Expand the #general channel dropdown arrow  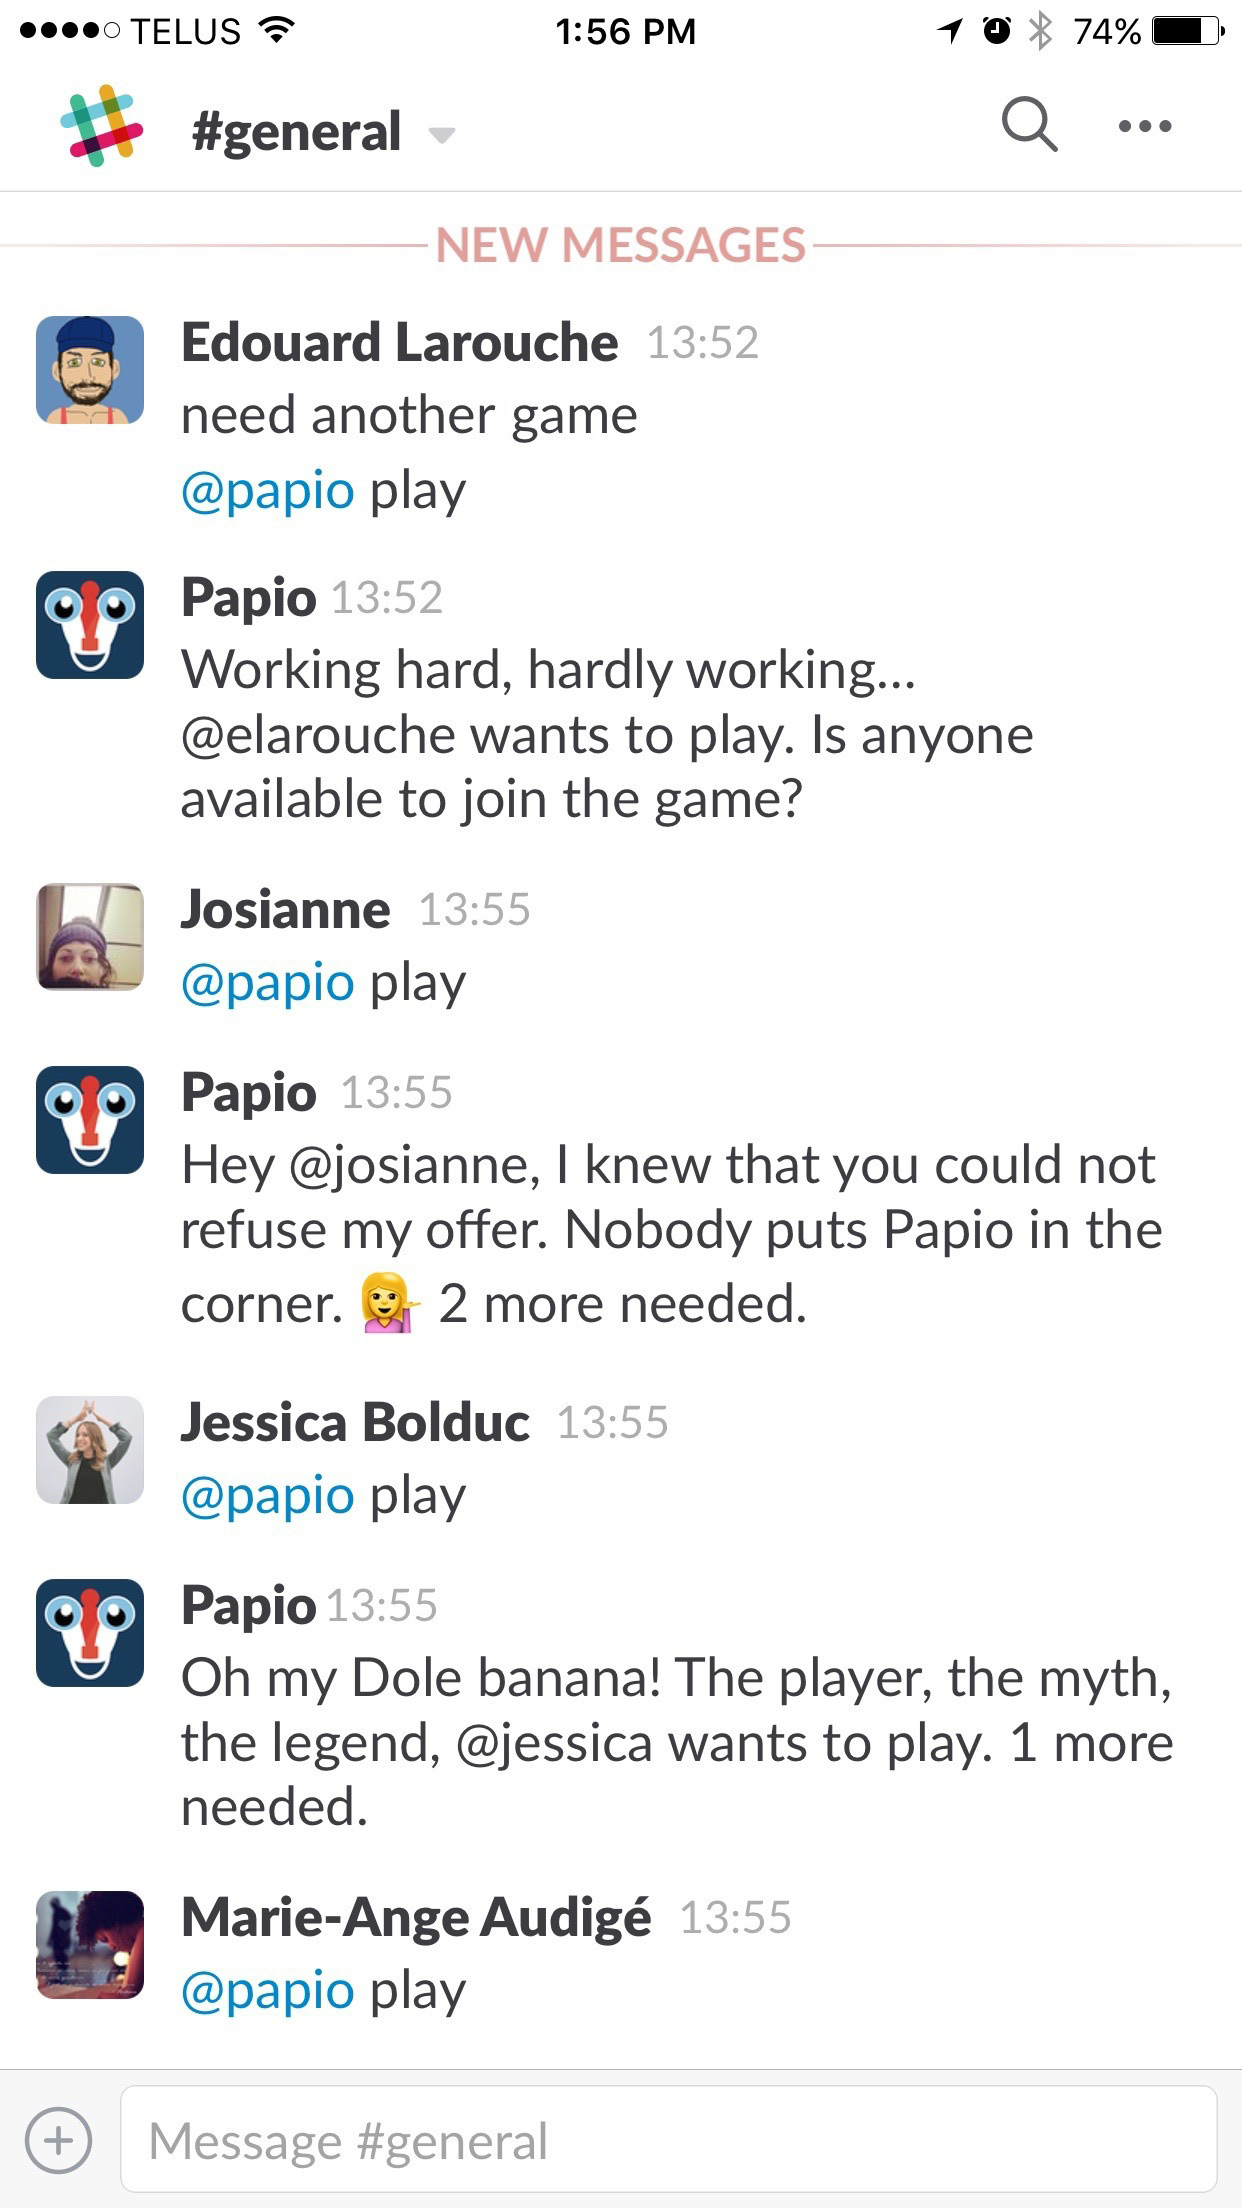441,135
